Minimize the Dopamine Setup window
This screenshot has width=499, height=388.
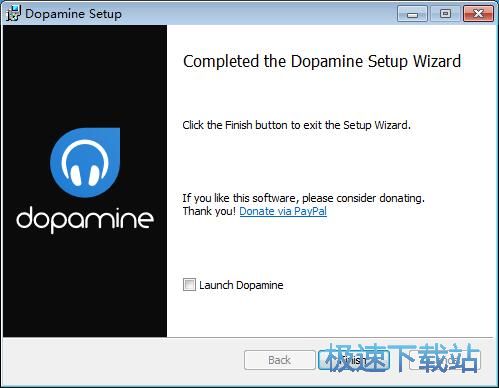(412, 14)
